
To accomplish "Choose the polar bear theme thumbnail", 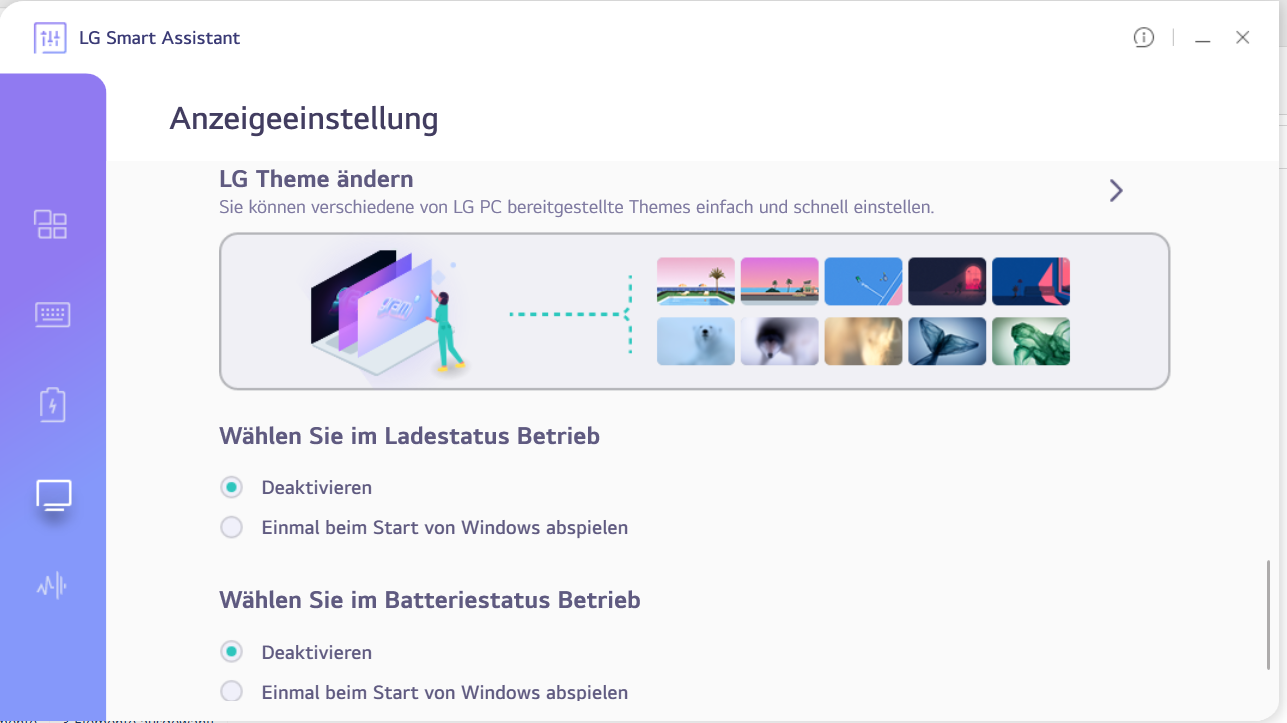I will point(696,341).
